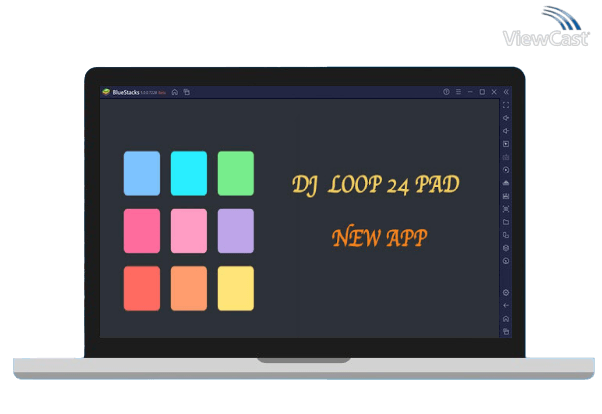602x414 pixels.
Task: Open the BlueStacks help icon
Action: click(446, 92)
